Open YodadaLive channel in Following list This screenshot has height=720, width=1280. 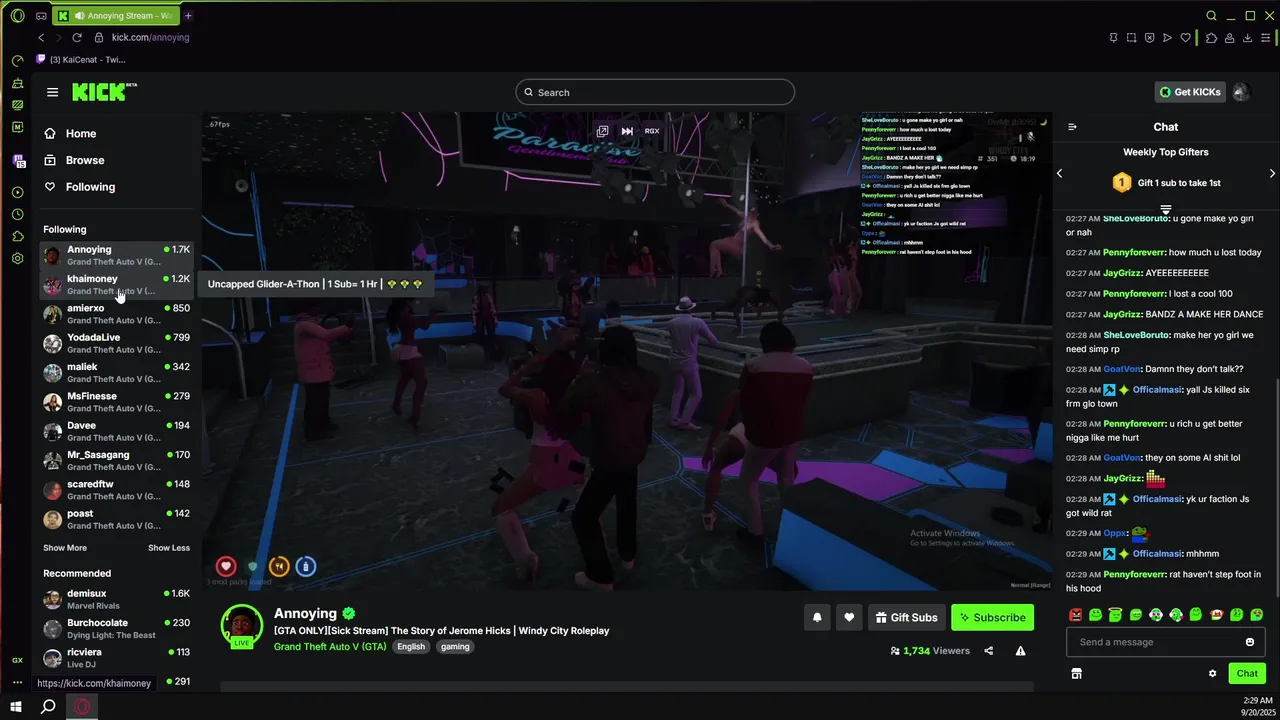point(117,343)
